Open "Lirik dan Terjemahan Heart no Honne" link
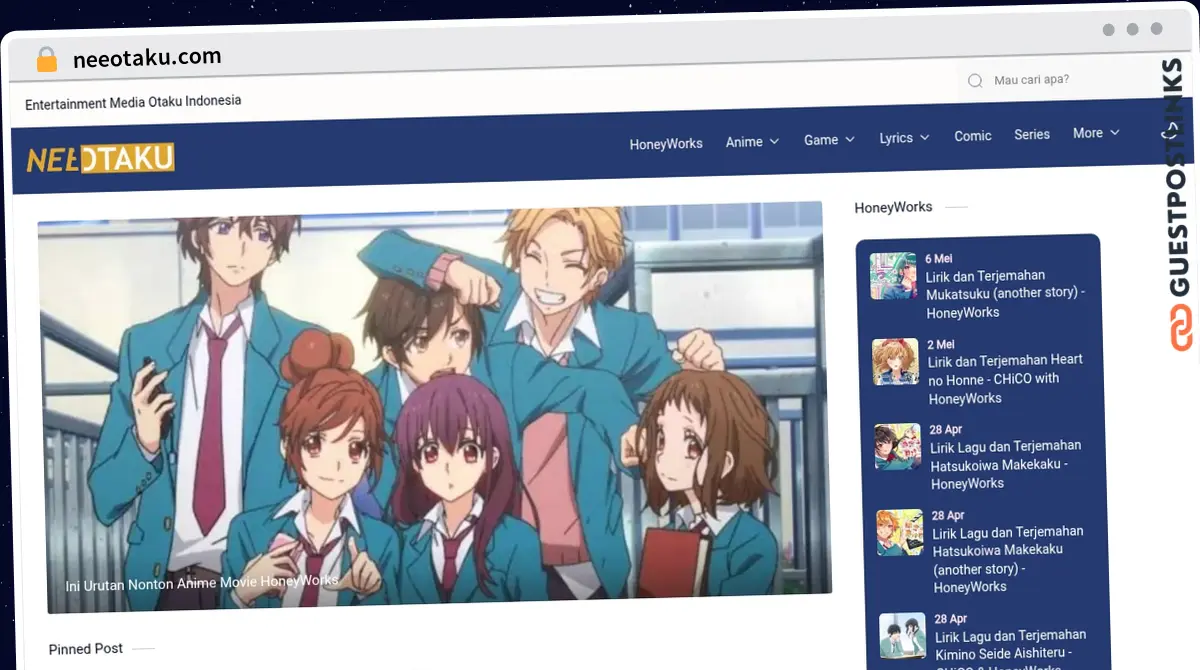Viewport: 1200px width, 670px height. coord(1006,379)
